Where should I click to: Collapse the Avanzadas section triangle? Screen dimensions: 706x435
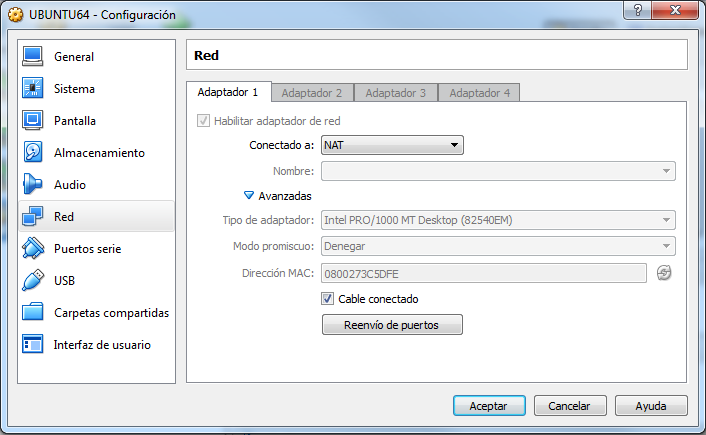[x=249, y=195]
